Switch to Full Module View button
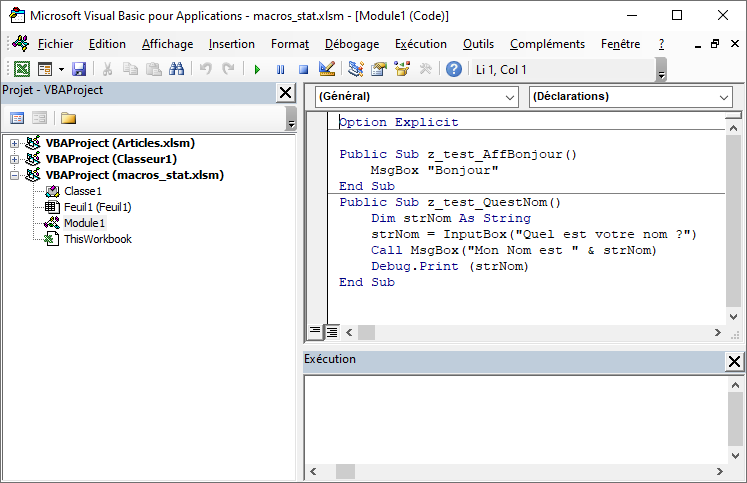Image resolution: width=747 pixels, height=483 pixels. pyautogui.click(x=332, y=332)
